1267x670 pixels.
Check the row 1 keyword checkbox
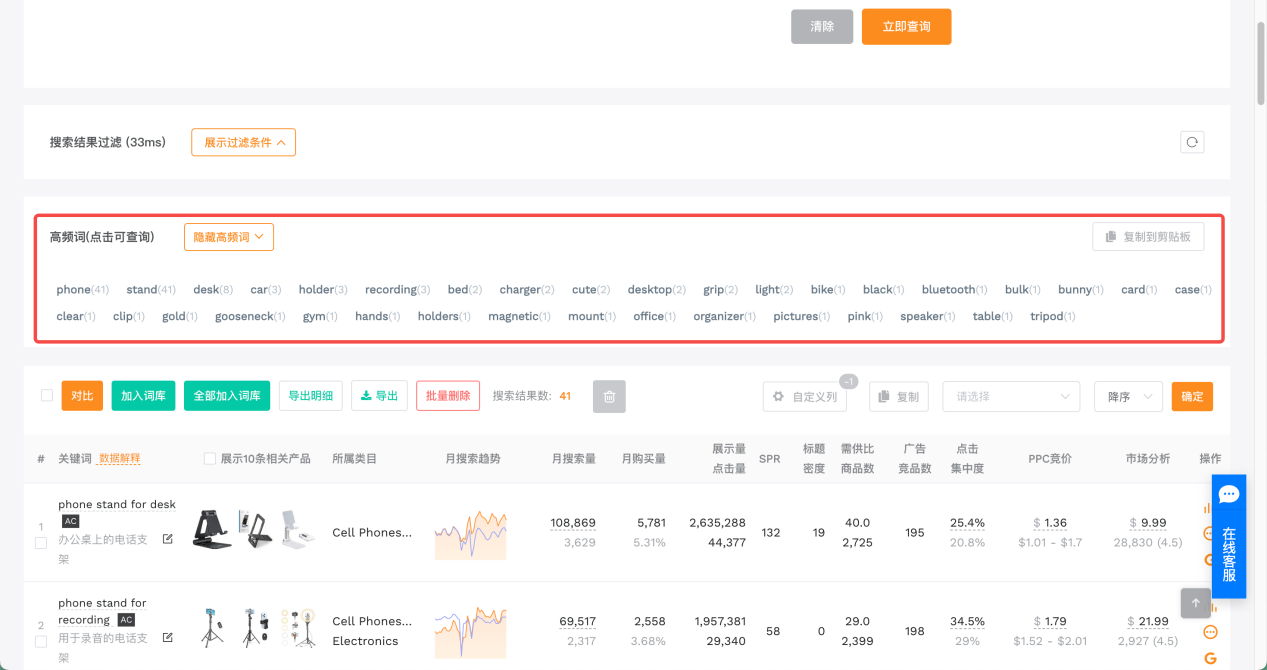pos(41,543)
